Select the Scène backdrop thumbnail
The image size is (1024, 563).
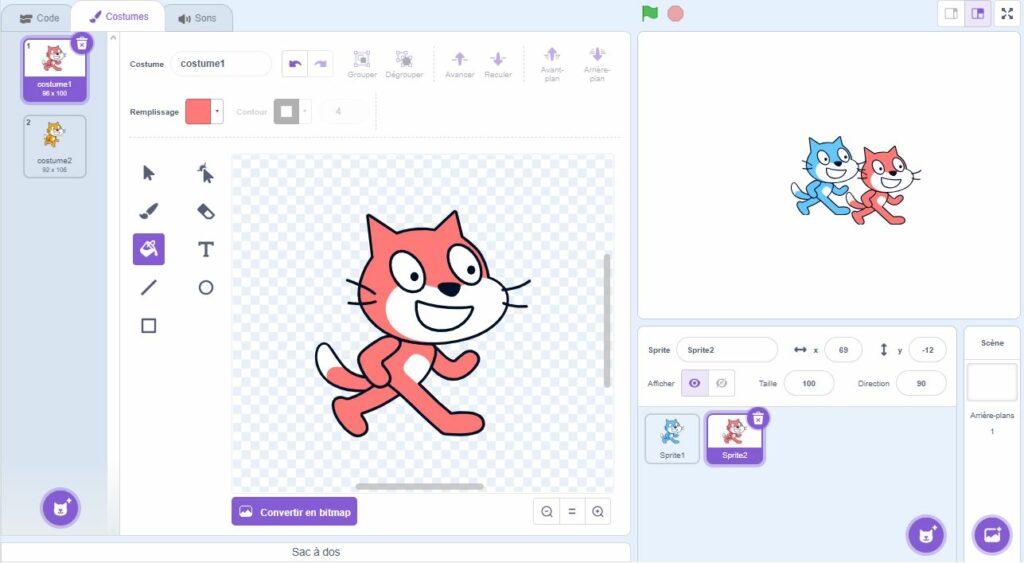991,382
